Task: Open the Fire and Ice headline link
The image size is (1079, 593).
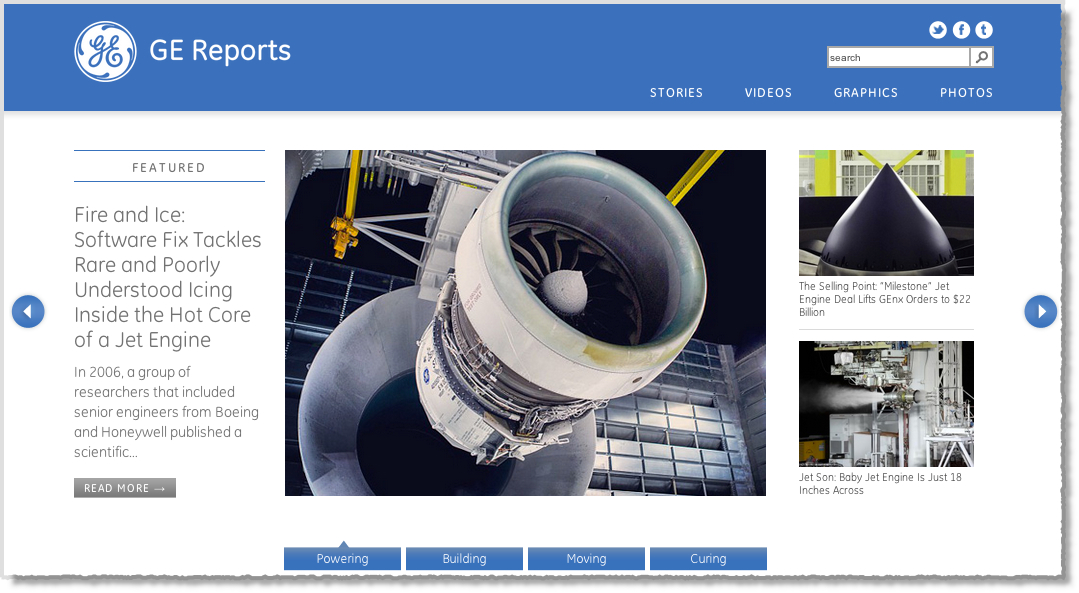Action: (x=167, y=277)
